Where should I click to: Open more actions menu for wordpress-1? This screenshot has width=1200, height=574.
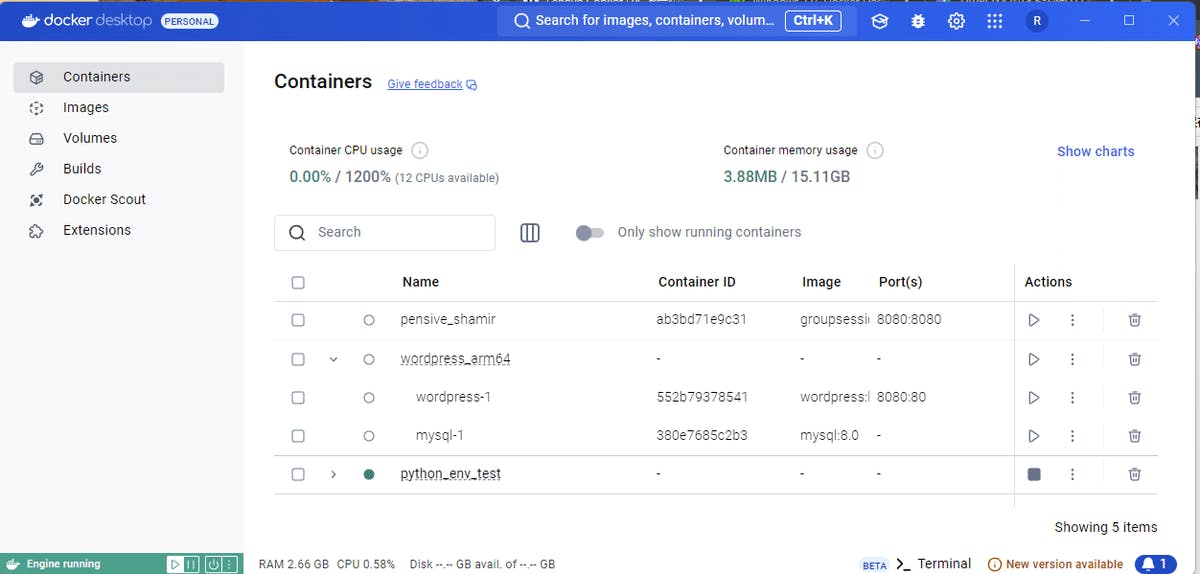1072,397
